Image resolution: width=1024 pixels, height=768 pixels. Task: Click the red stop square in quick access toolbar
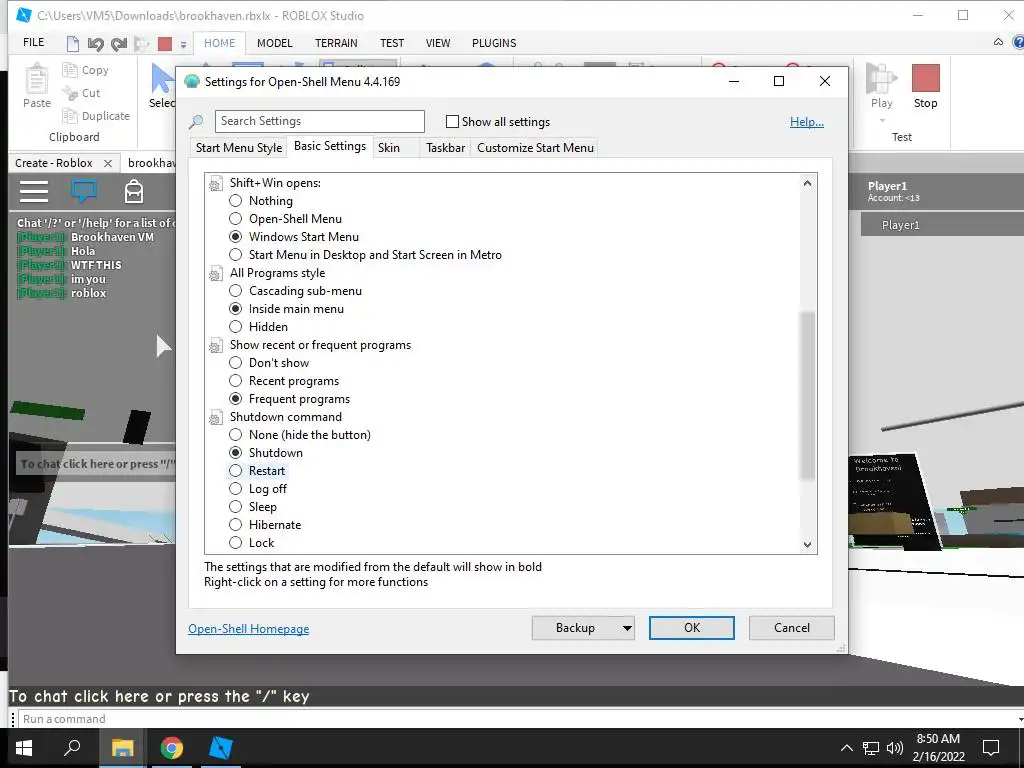tap(165, 44)
